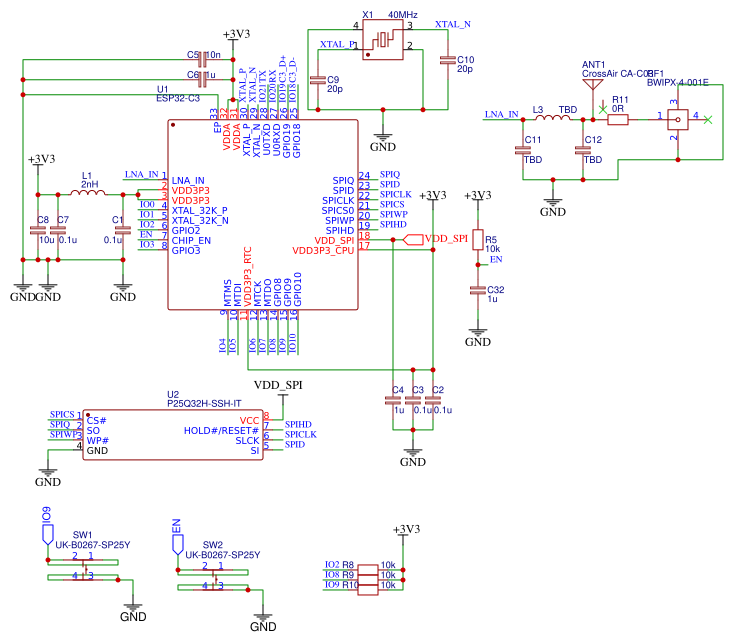Select the X1 40MHz crystal symbol

(383, 39)
